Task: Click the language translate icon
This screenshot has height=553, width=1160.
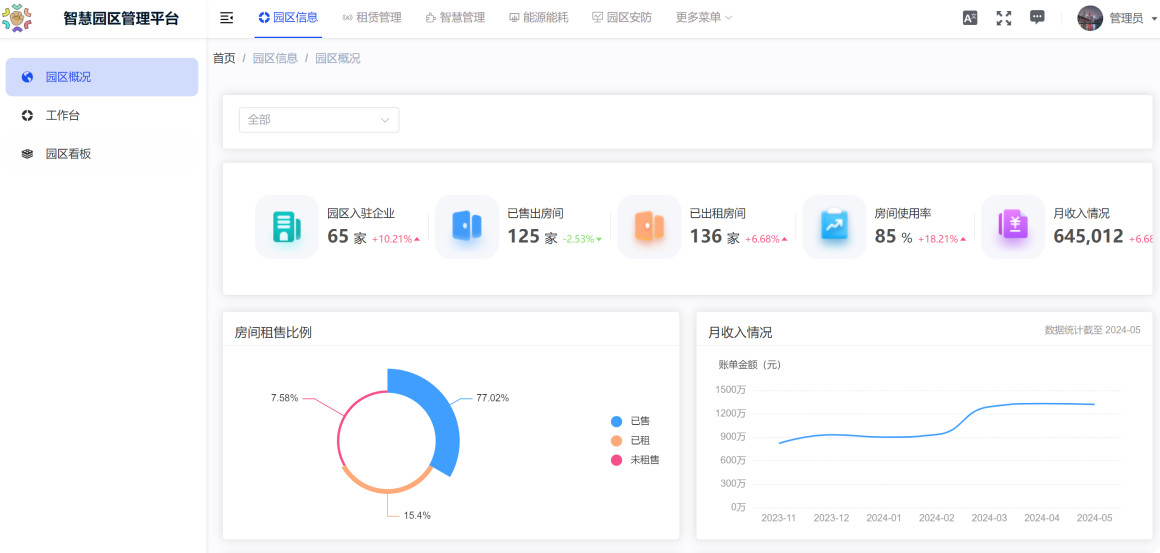Action: click(x=970, y=18)
